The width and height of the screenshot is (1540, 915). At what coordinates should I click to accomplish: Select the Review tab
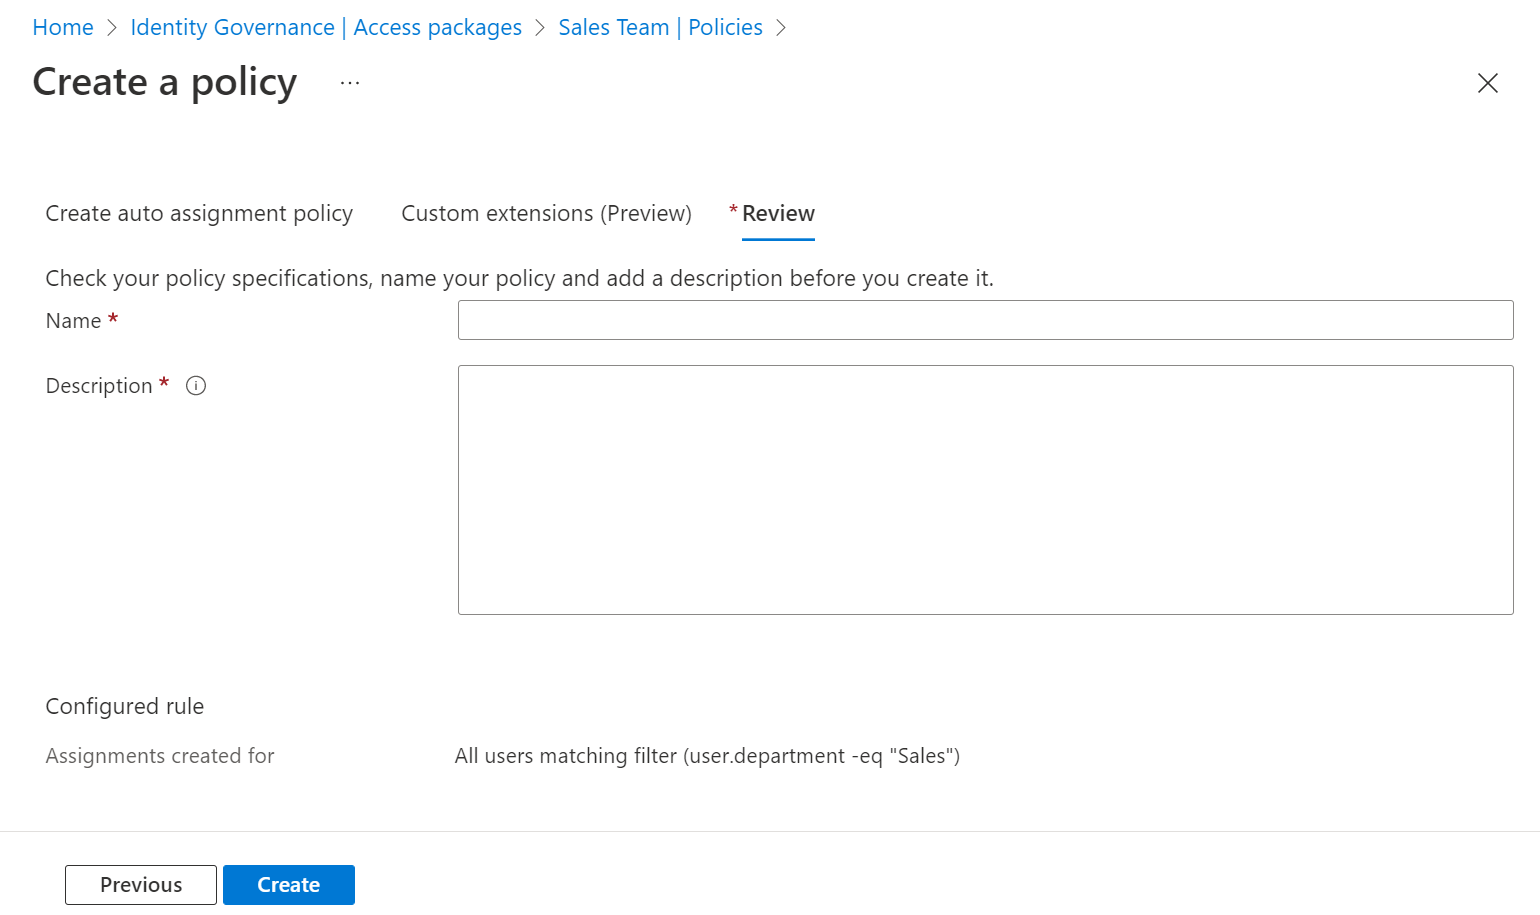(x=778, y=213)
